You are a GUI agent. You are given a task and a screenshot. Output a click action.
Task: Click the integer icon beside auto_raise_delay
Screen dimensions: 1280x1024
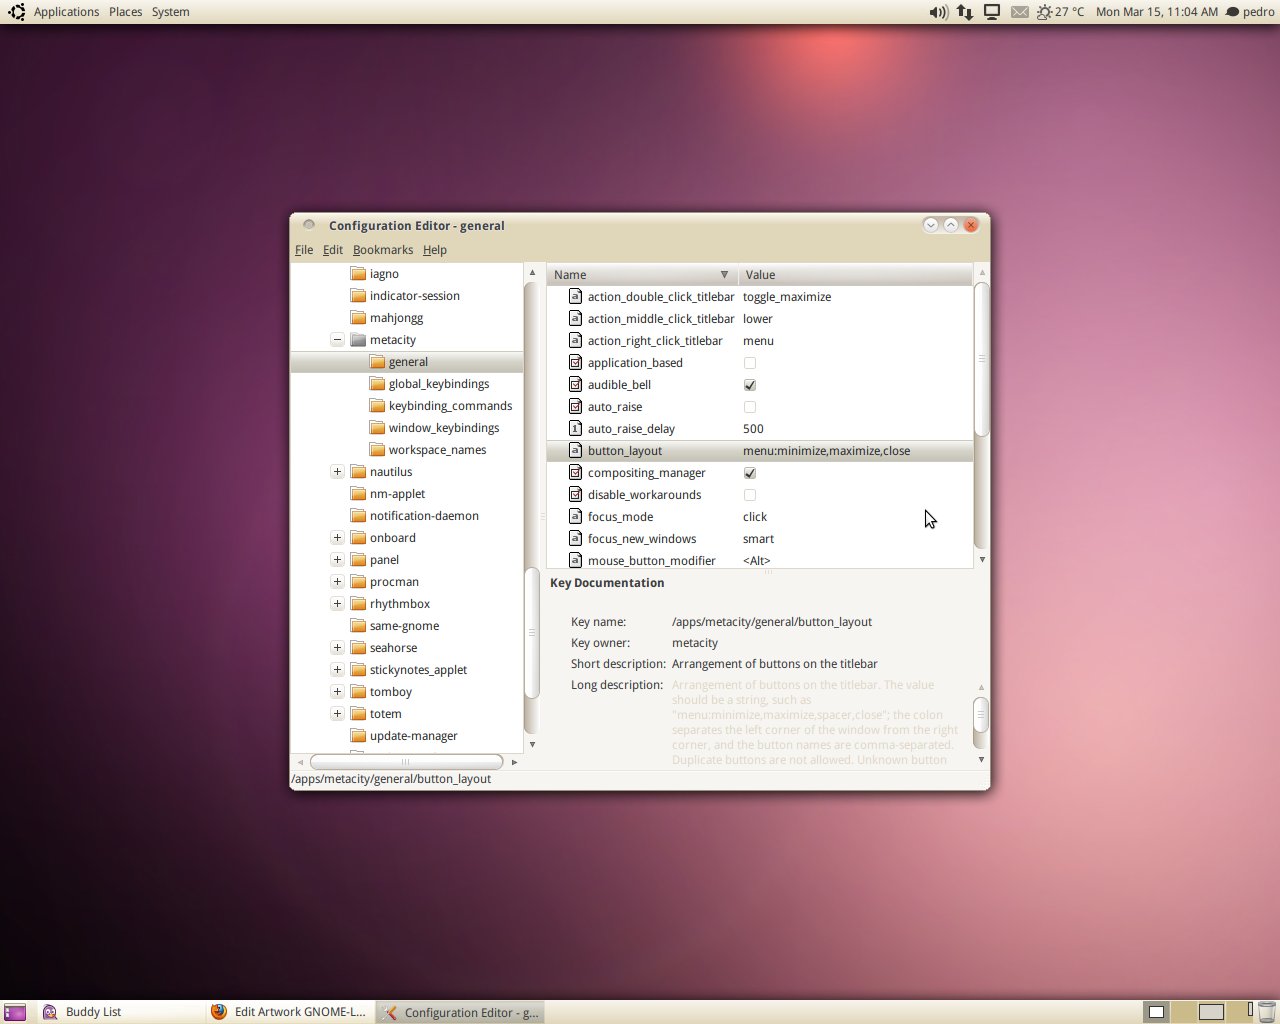click(x=575, y=428)
